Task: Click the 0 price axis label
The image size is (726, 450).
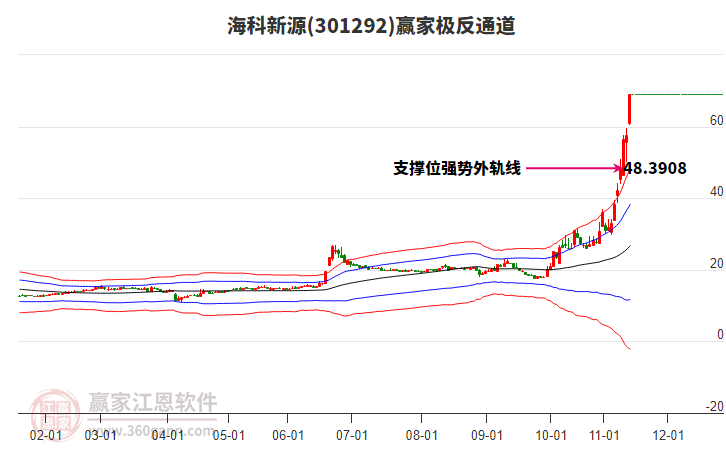Action: click(x=720, y=334)
